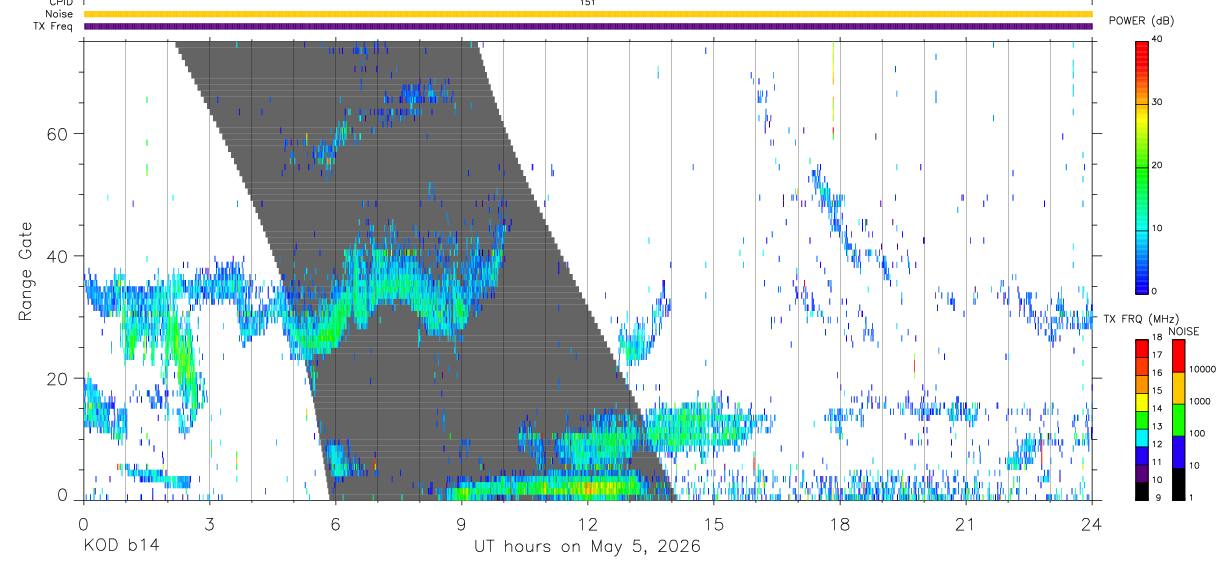Click the purple TX Freq indicator bar
1228x567 pixels.
(588, 26)
